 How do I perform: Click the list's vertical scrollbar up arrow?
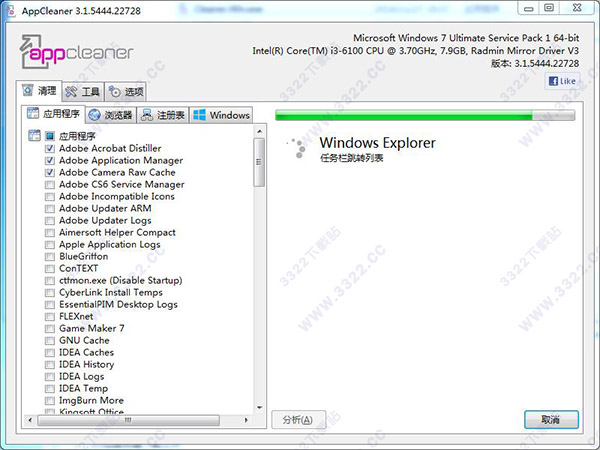(259, 132)
